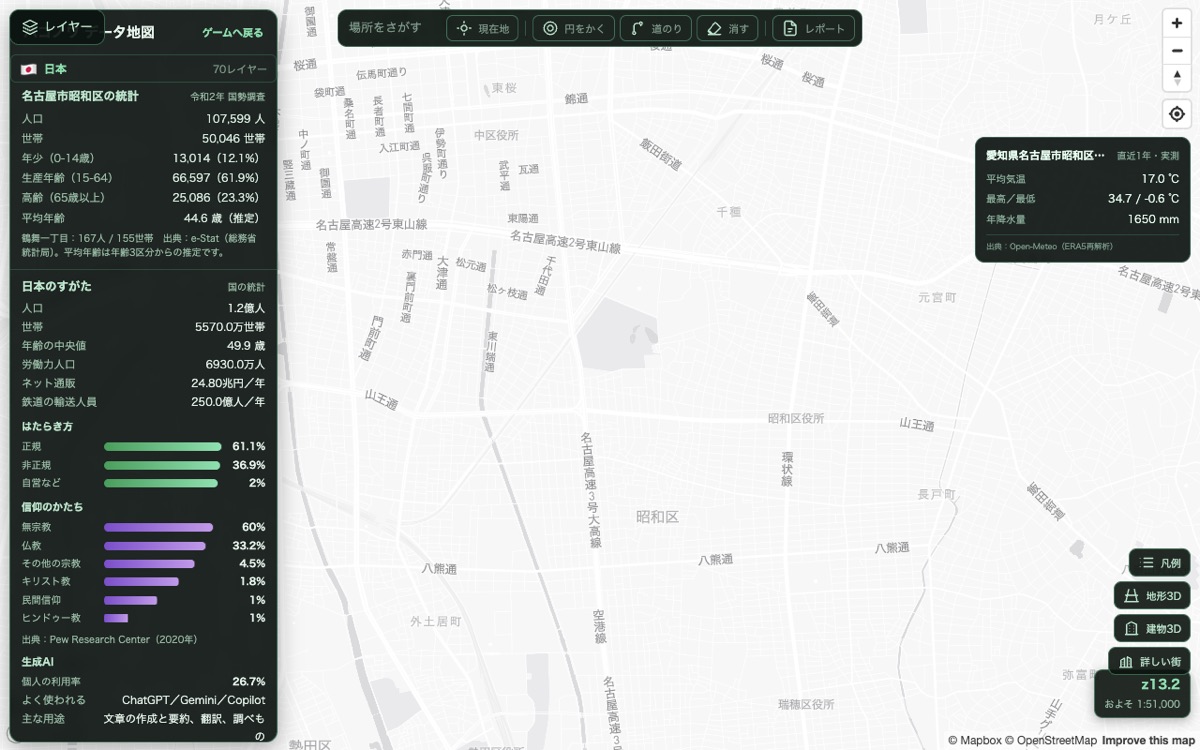
Task: Toggle 詳しい街 detailed city view
Action: (1149, 661)
